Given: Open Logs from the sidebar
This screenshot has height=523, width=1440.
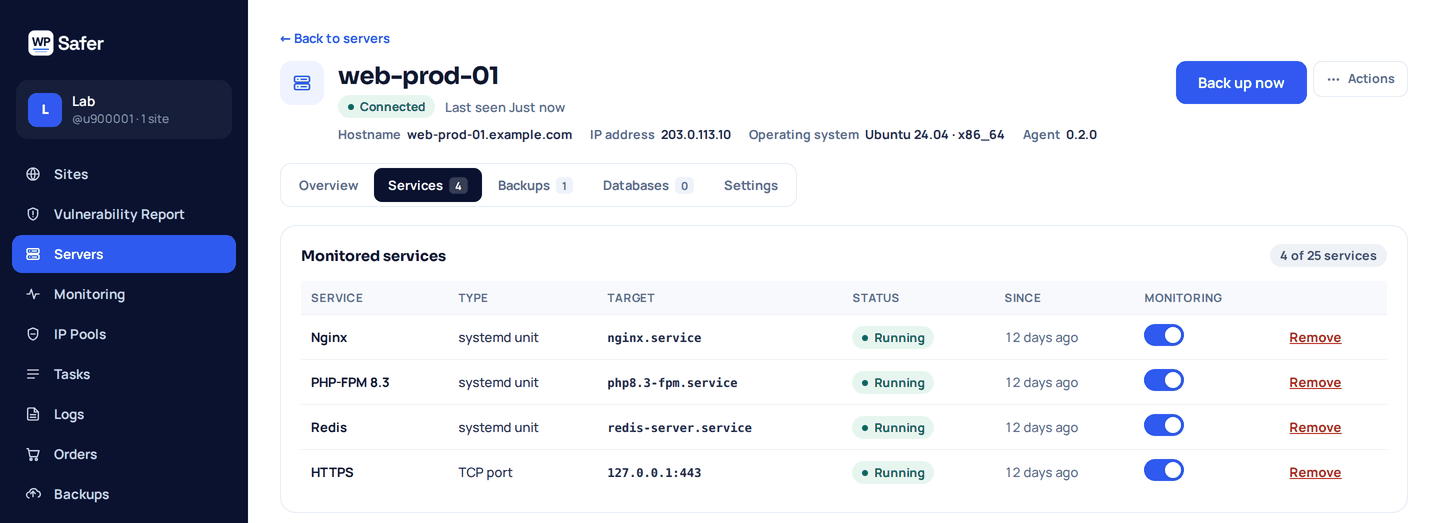Looking at the screenshot, I should click(124, 414).
